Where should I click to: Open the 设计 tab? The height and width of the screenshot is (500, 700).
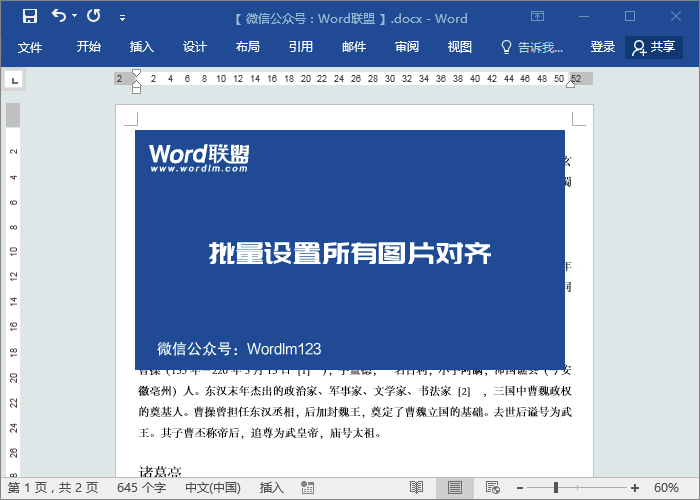195,46
